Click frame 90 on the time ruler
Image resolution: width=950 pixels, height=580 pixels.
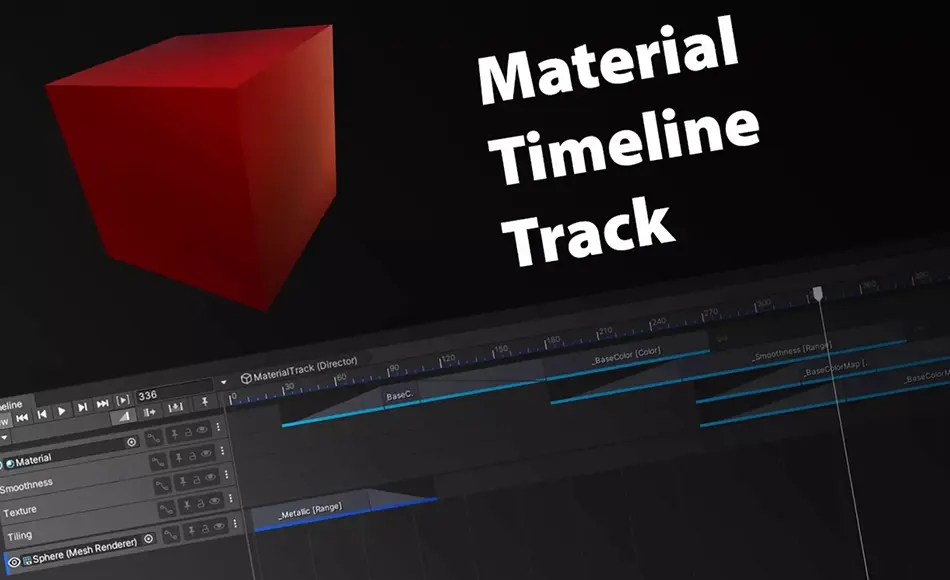pyautogui.click(x=394, y=368)
